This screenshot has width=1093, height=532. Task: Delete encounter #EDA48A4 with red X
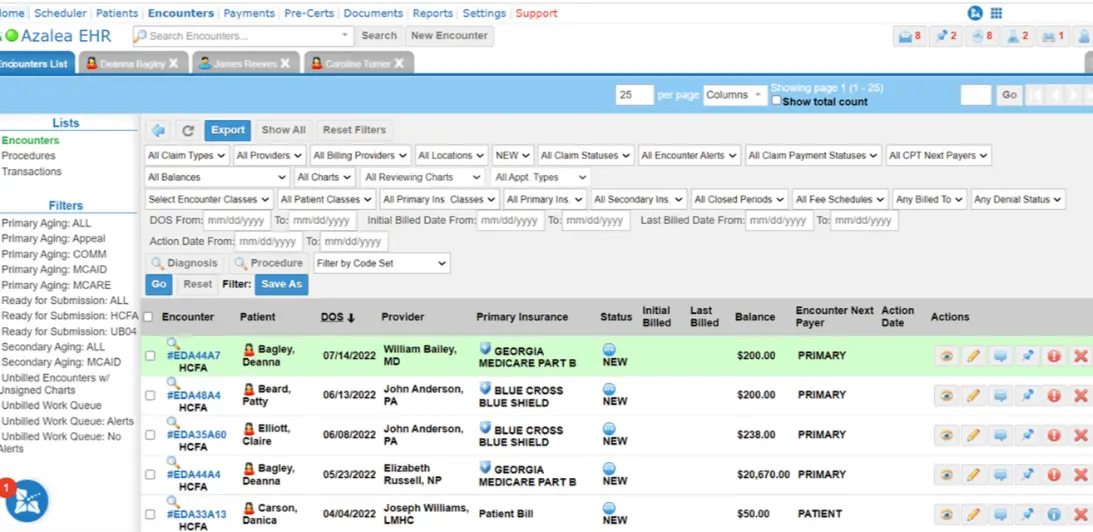[1080, 395]
